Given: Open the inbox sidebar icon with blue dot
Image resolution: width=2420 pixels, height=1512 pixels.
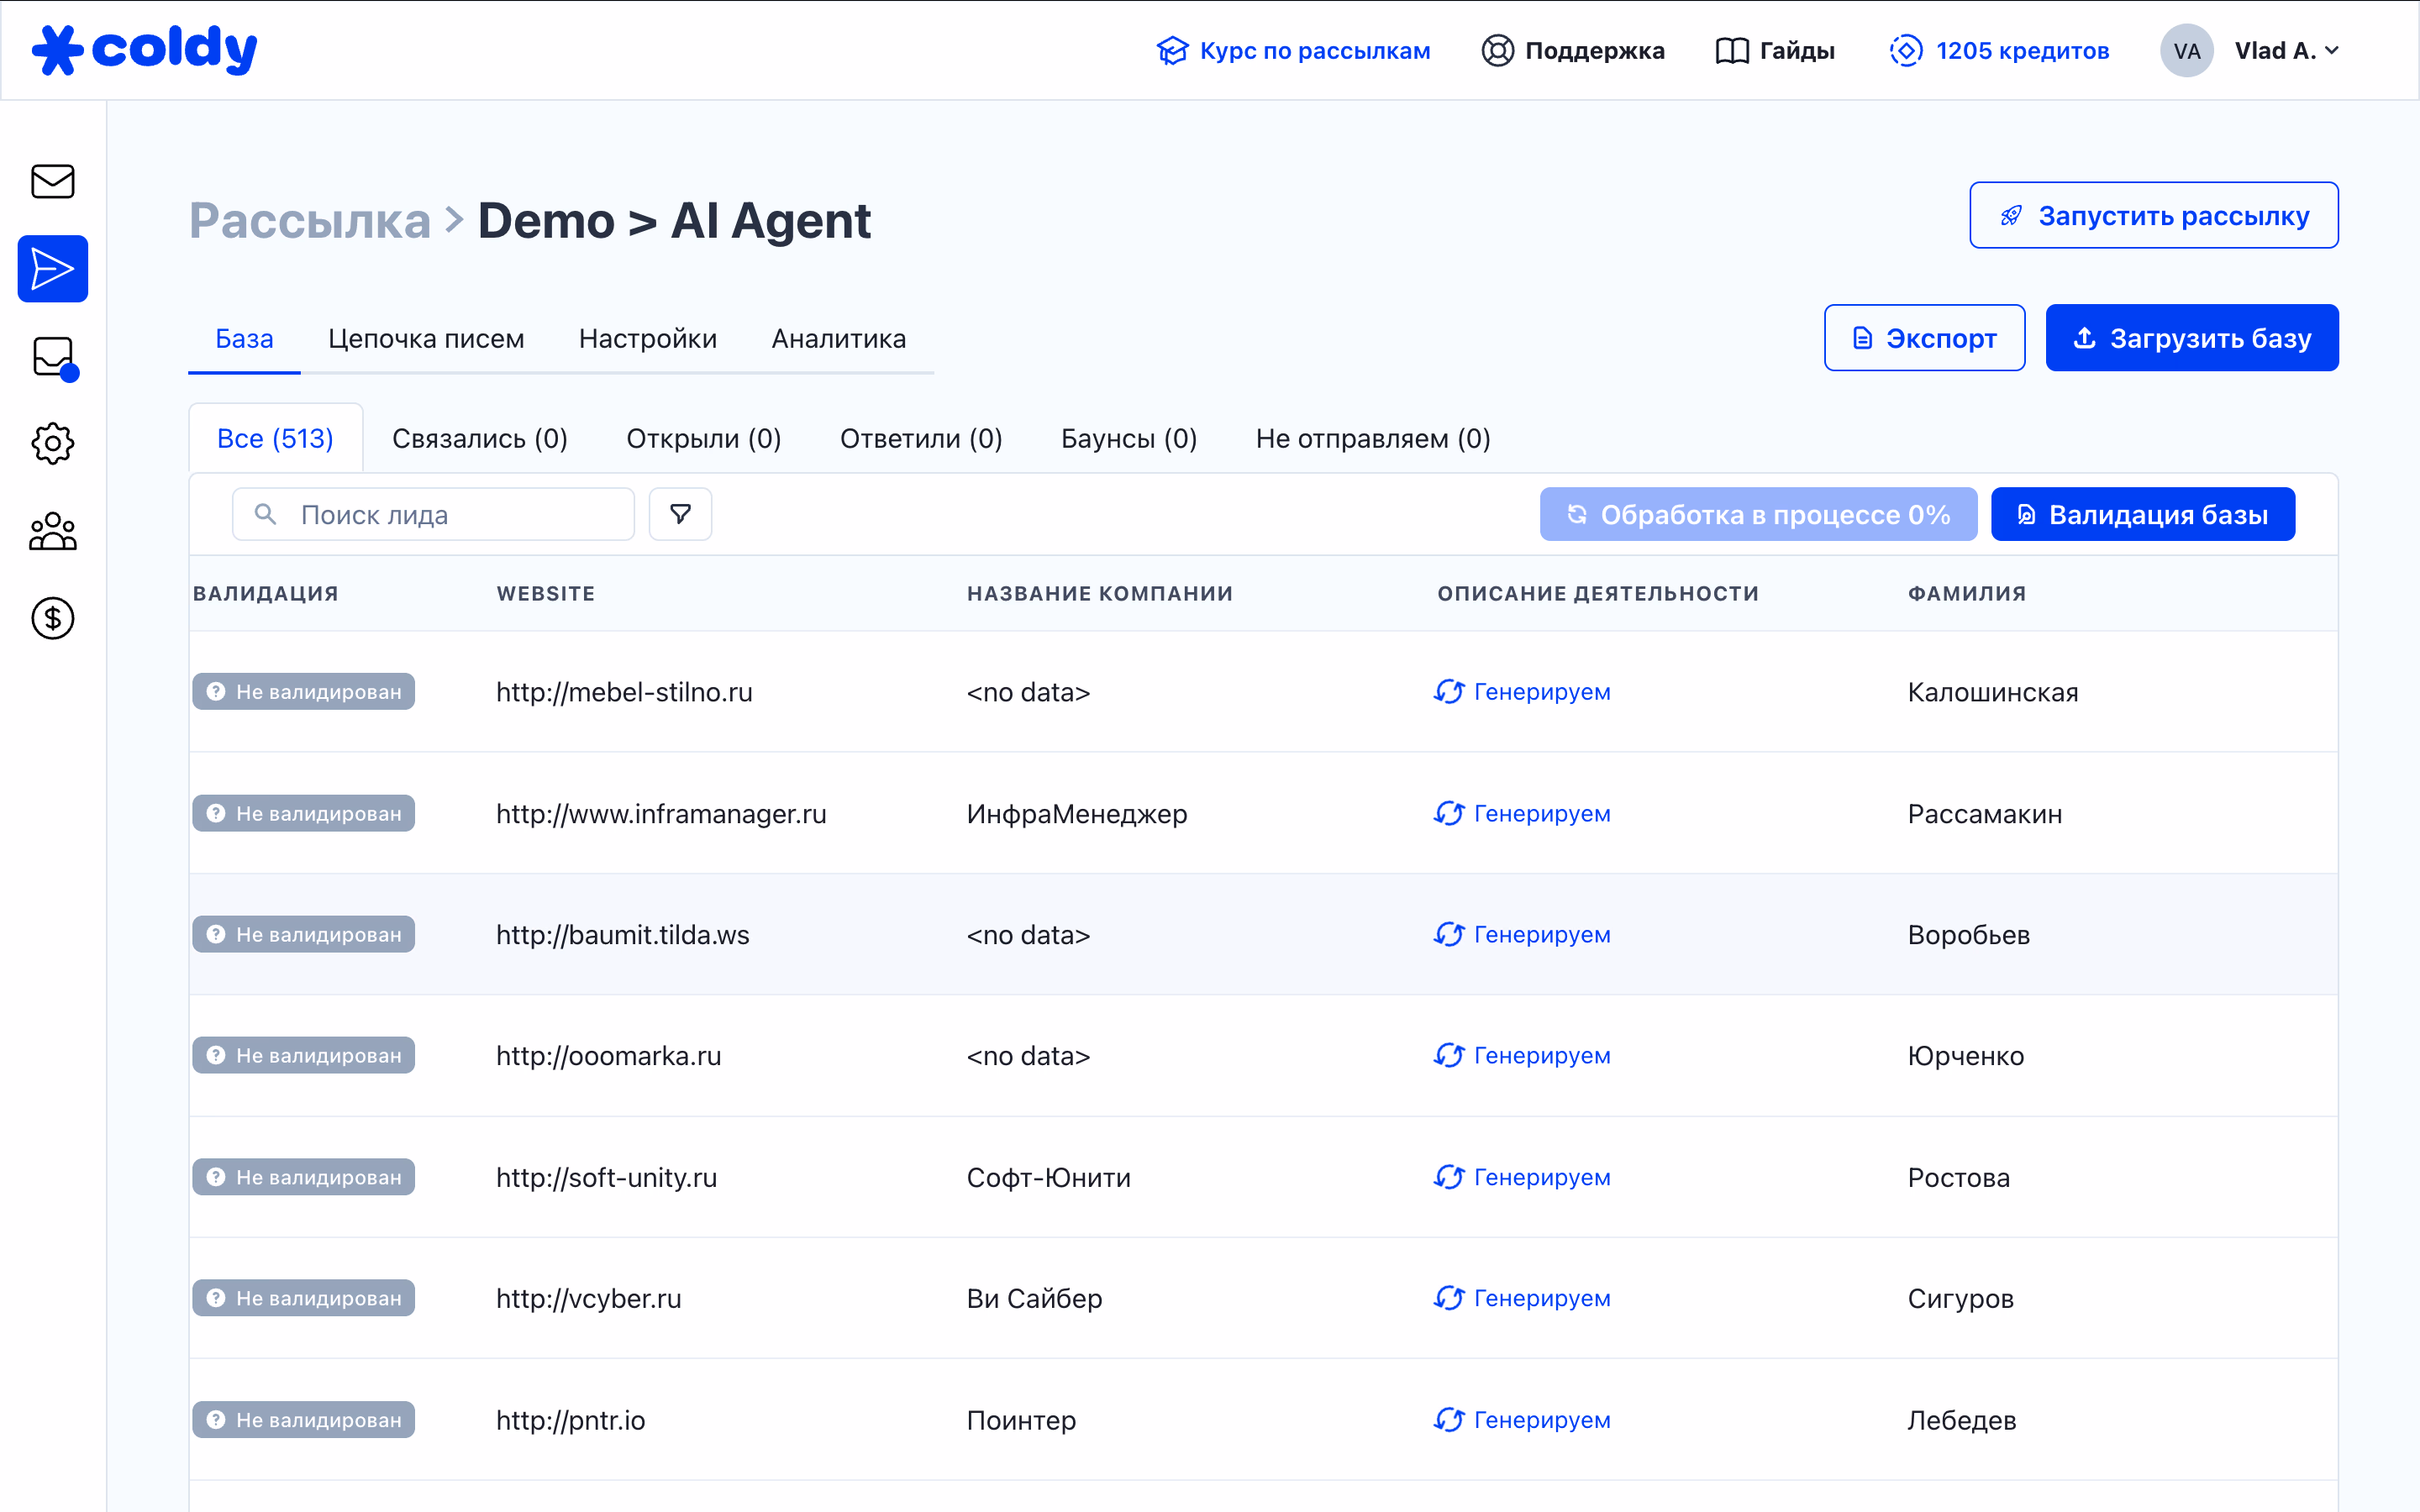Looking at the screenshot, I should tap(52, 357).
